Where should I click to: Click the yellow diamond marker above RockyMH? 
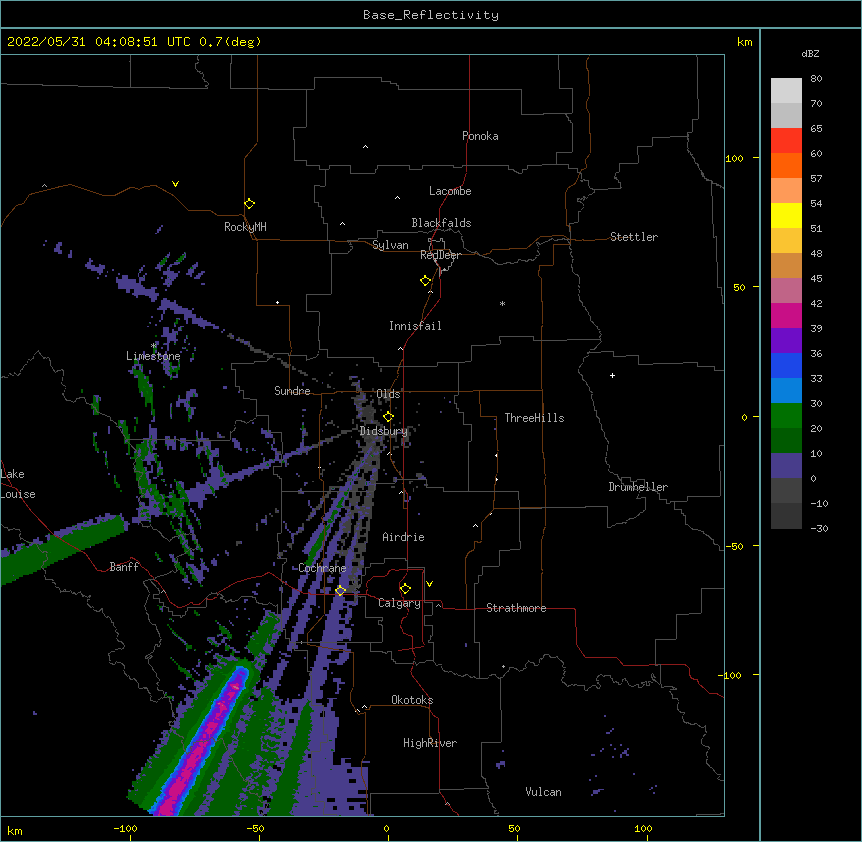(250, 203)
